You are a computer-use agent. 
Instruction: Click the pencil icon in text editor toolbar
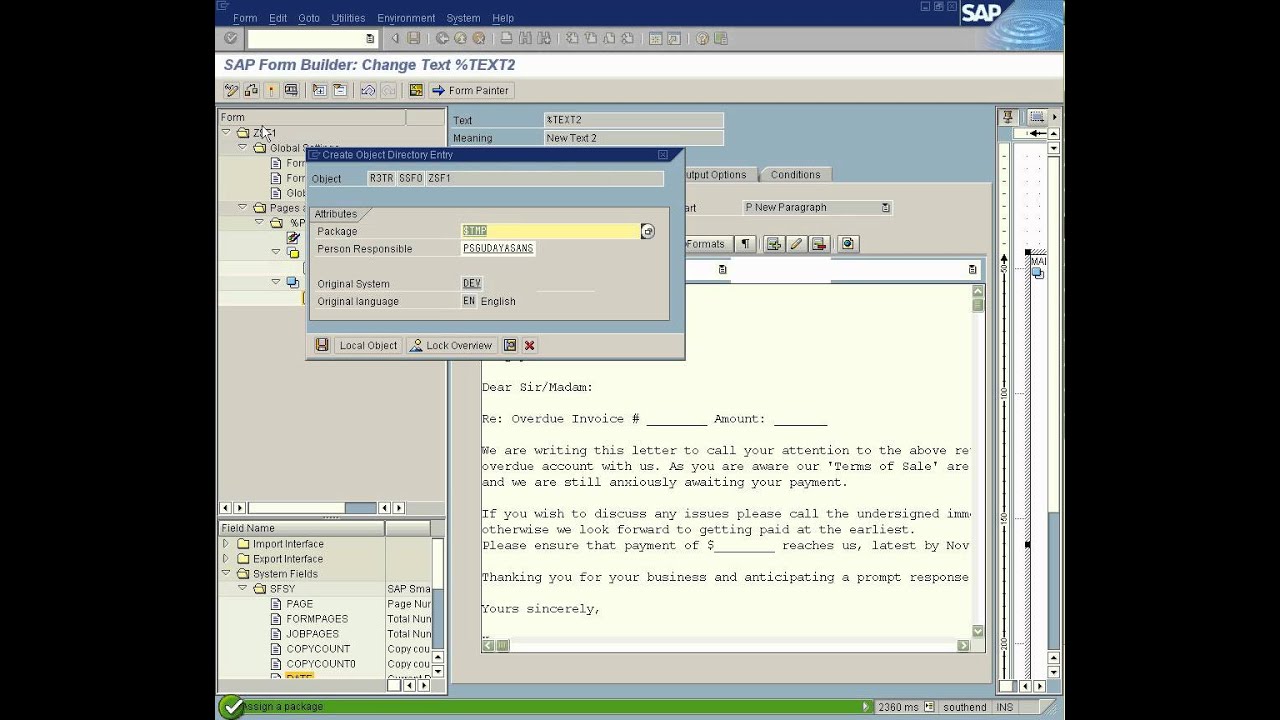(x=796, y=244)
